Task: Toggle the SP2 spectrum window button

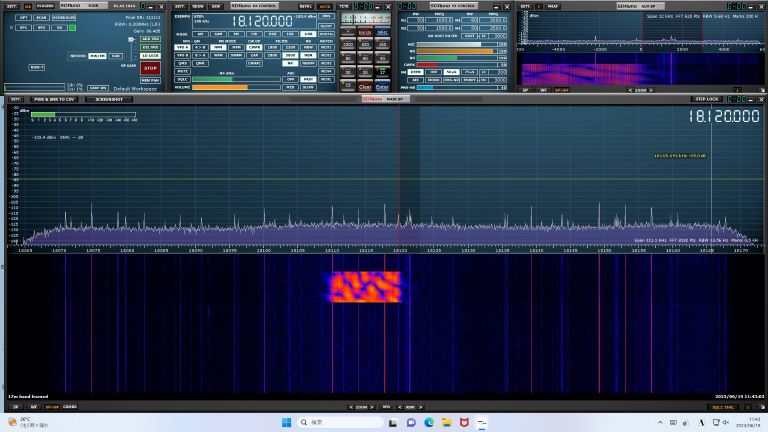Action: (x=41, y=28)
